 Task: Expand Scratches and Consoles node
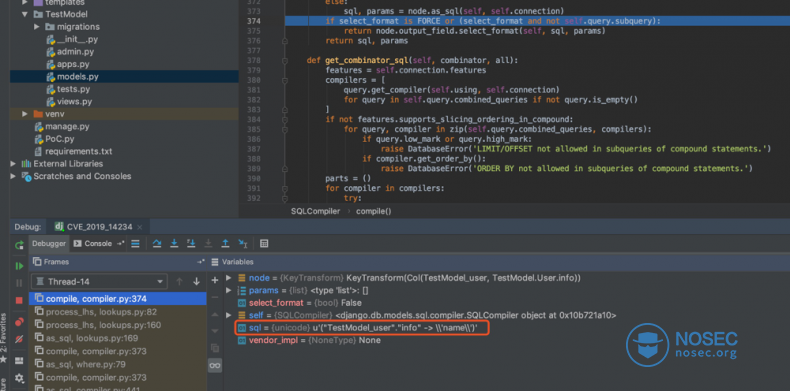click(13, 176)
